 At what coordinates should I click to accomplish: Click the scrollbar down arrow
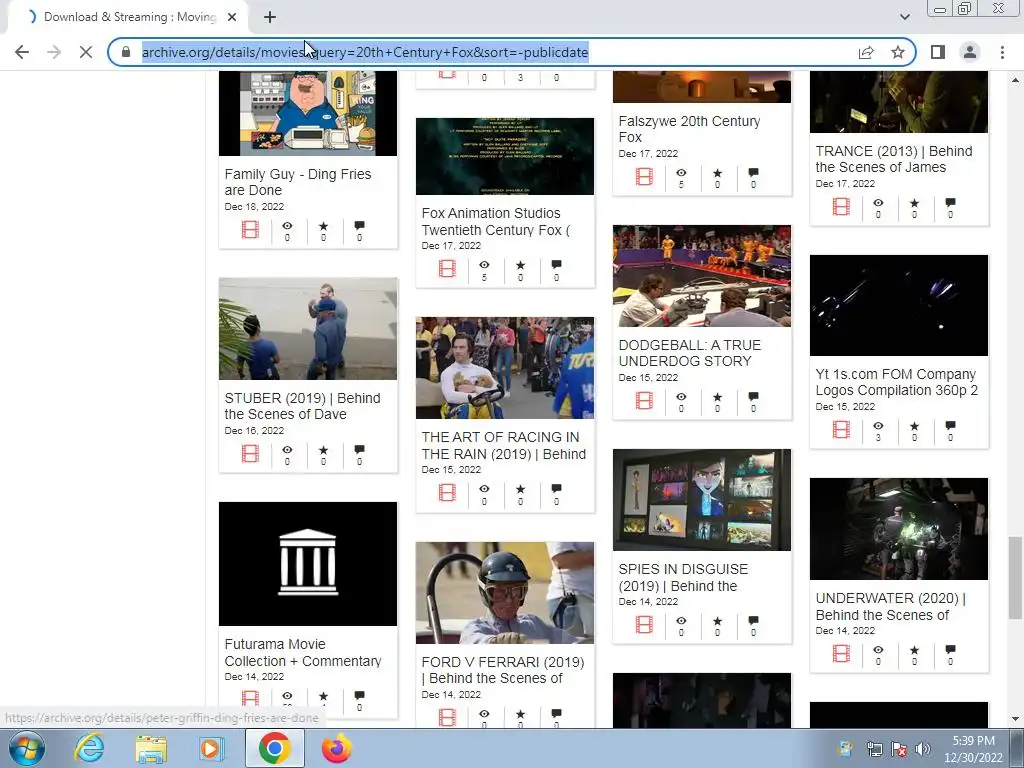(x=1015, y=720)
